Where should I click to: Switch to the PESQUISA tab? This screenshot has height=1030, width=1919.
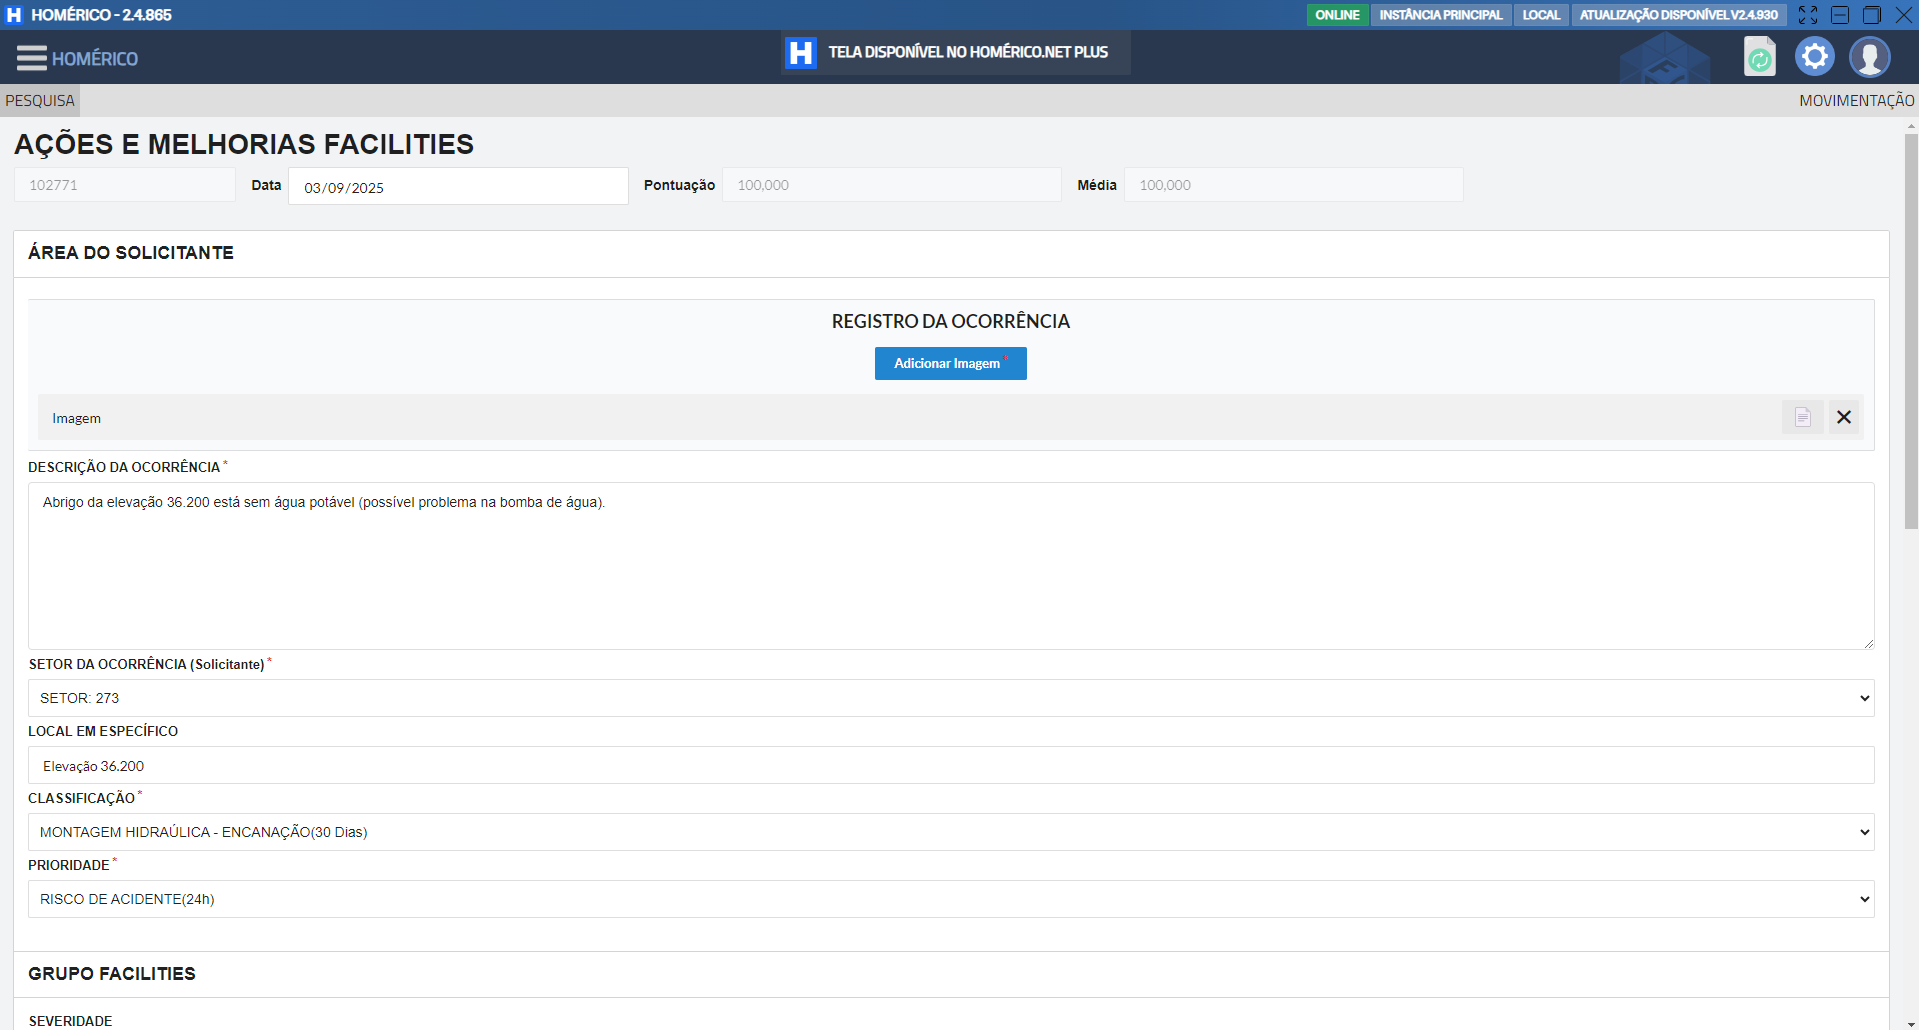[x=40, y=101]
